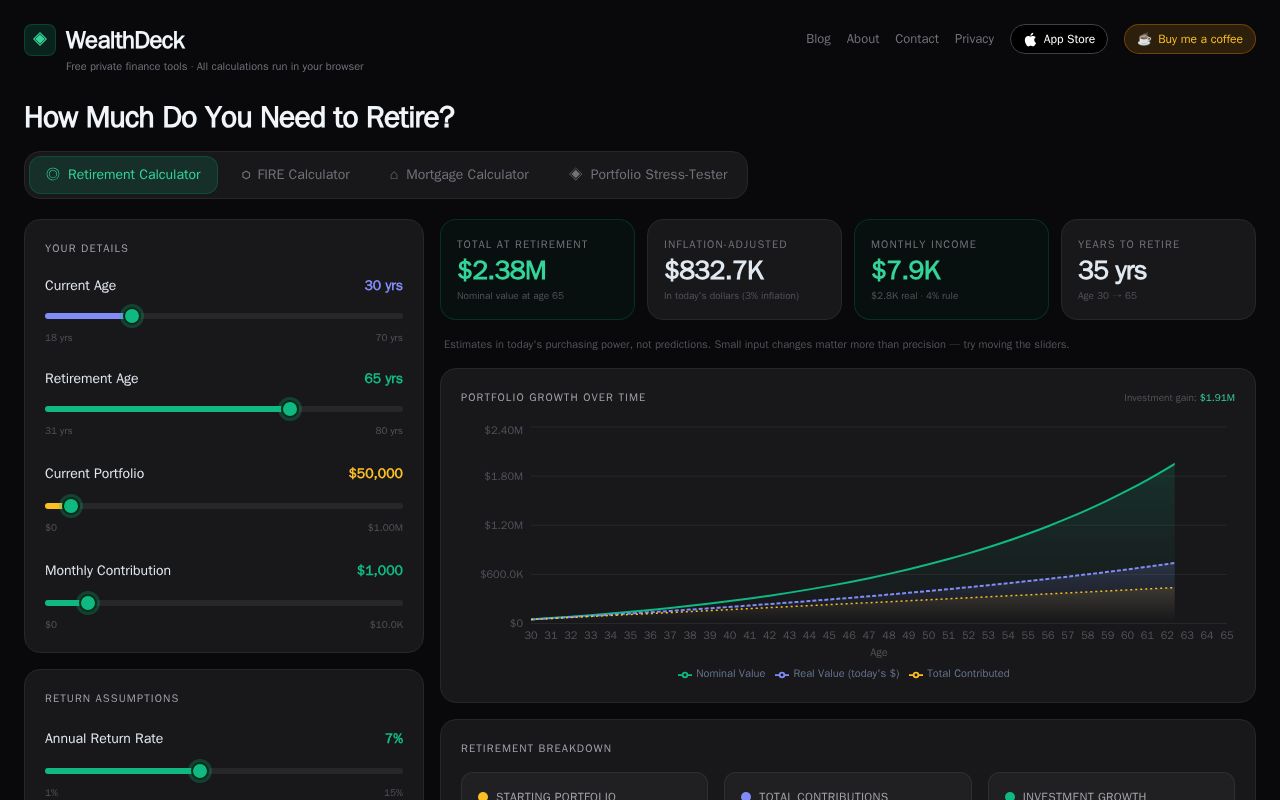Click the Mortgage Calculator house icon
Screen dimensions: 1280x800
394,175
